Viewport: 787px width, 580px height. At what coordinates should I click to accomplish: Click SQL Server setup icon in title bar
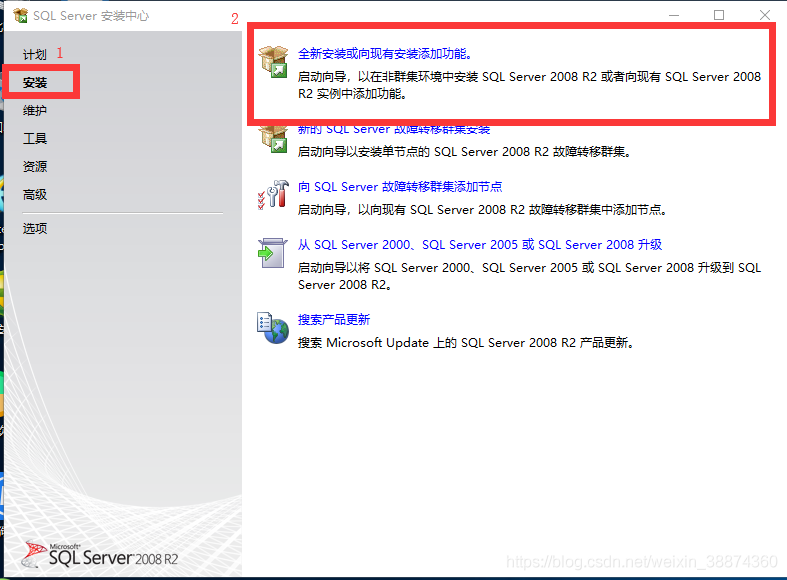tap(21, 16)
